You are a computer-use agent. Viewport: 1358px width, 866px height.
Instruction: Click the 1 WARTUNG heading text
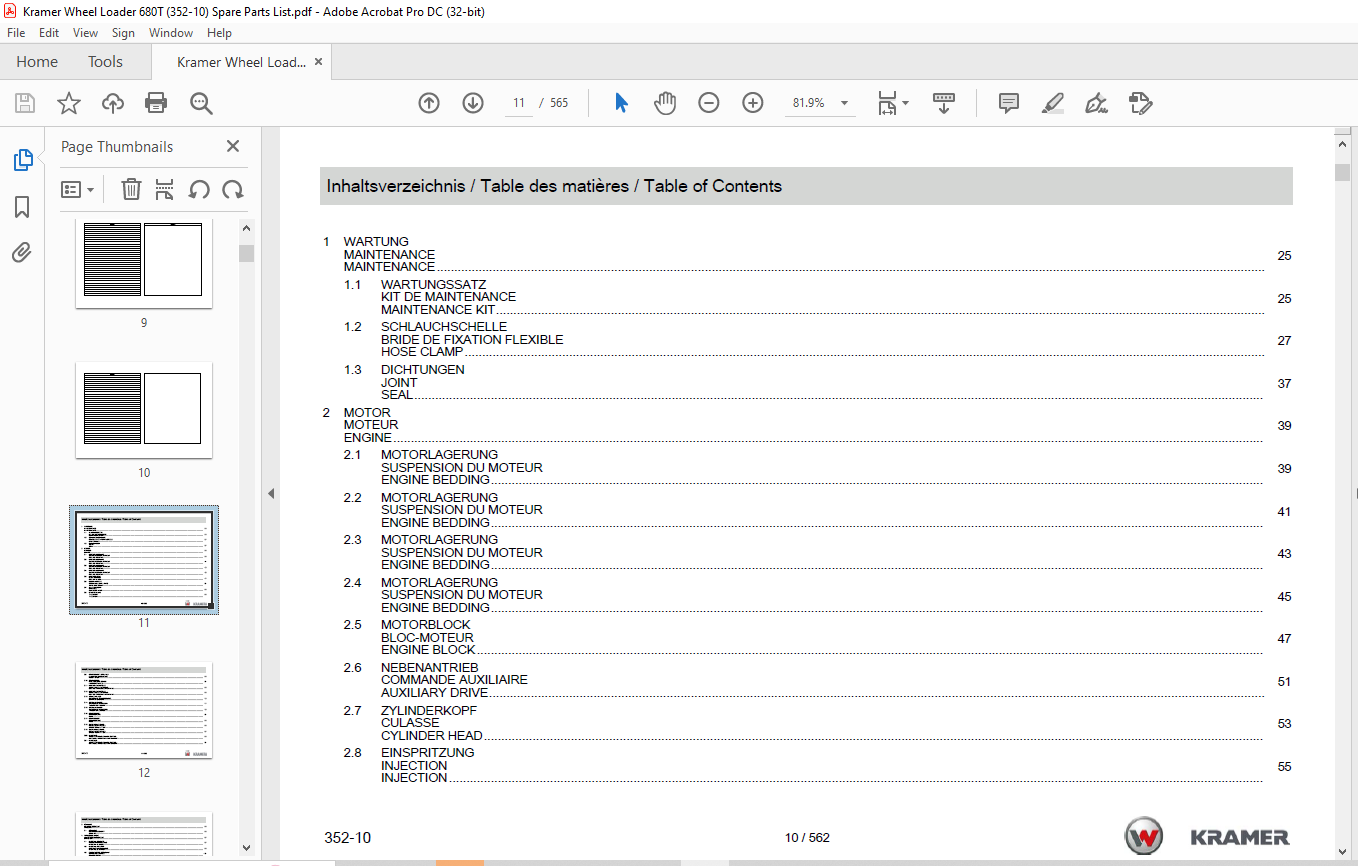376,241
